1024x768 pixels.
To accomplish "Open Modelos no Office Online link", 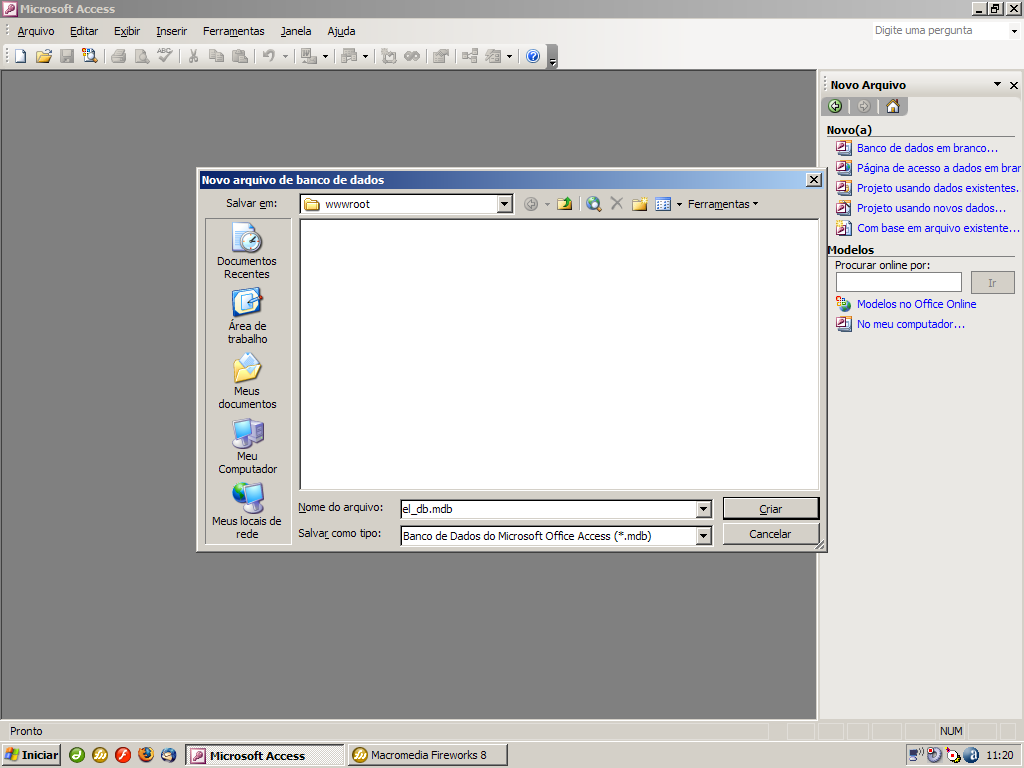I will (916, 304).
